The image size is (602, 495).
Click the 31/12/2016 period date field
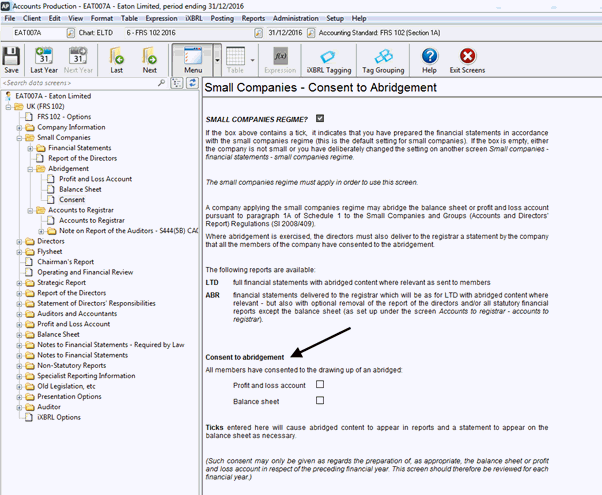[285, 33]
